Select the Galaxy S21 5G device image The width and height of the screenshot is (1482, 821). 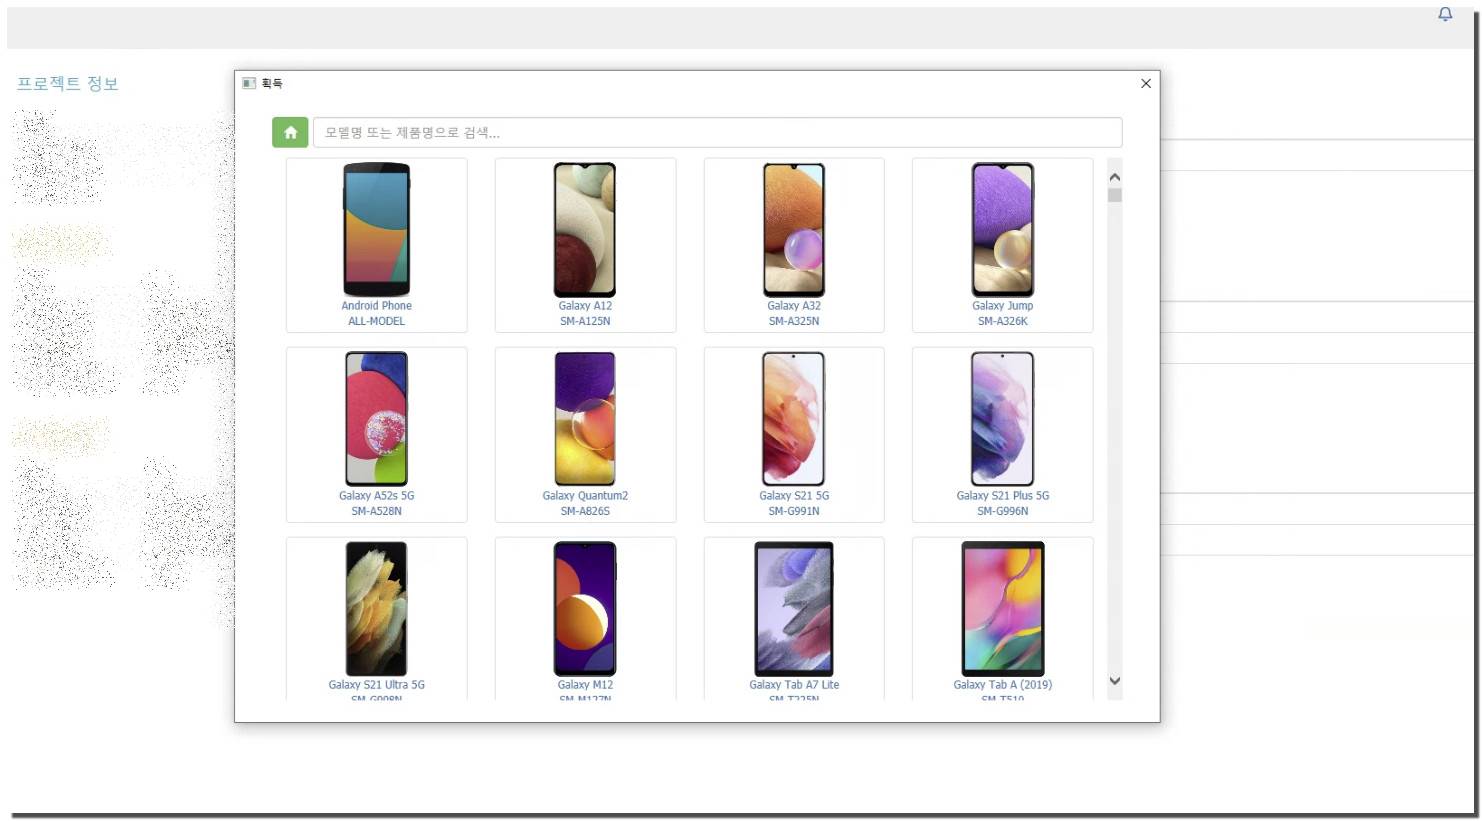pyautogui.click(x=794, y=419)
